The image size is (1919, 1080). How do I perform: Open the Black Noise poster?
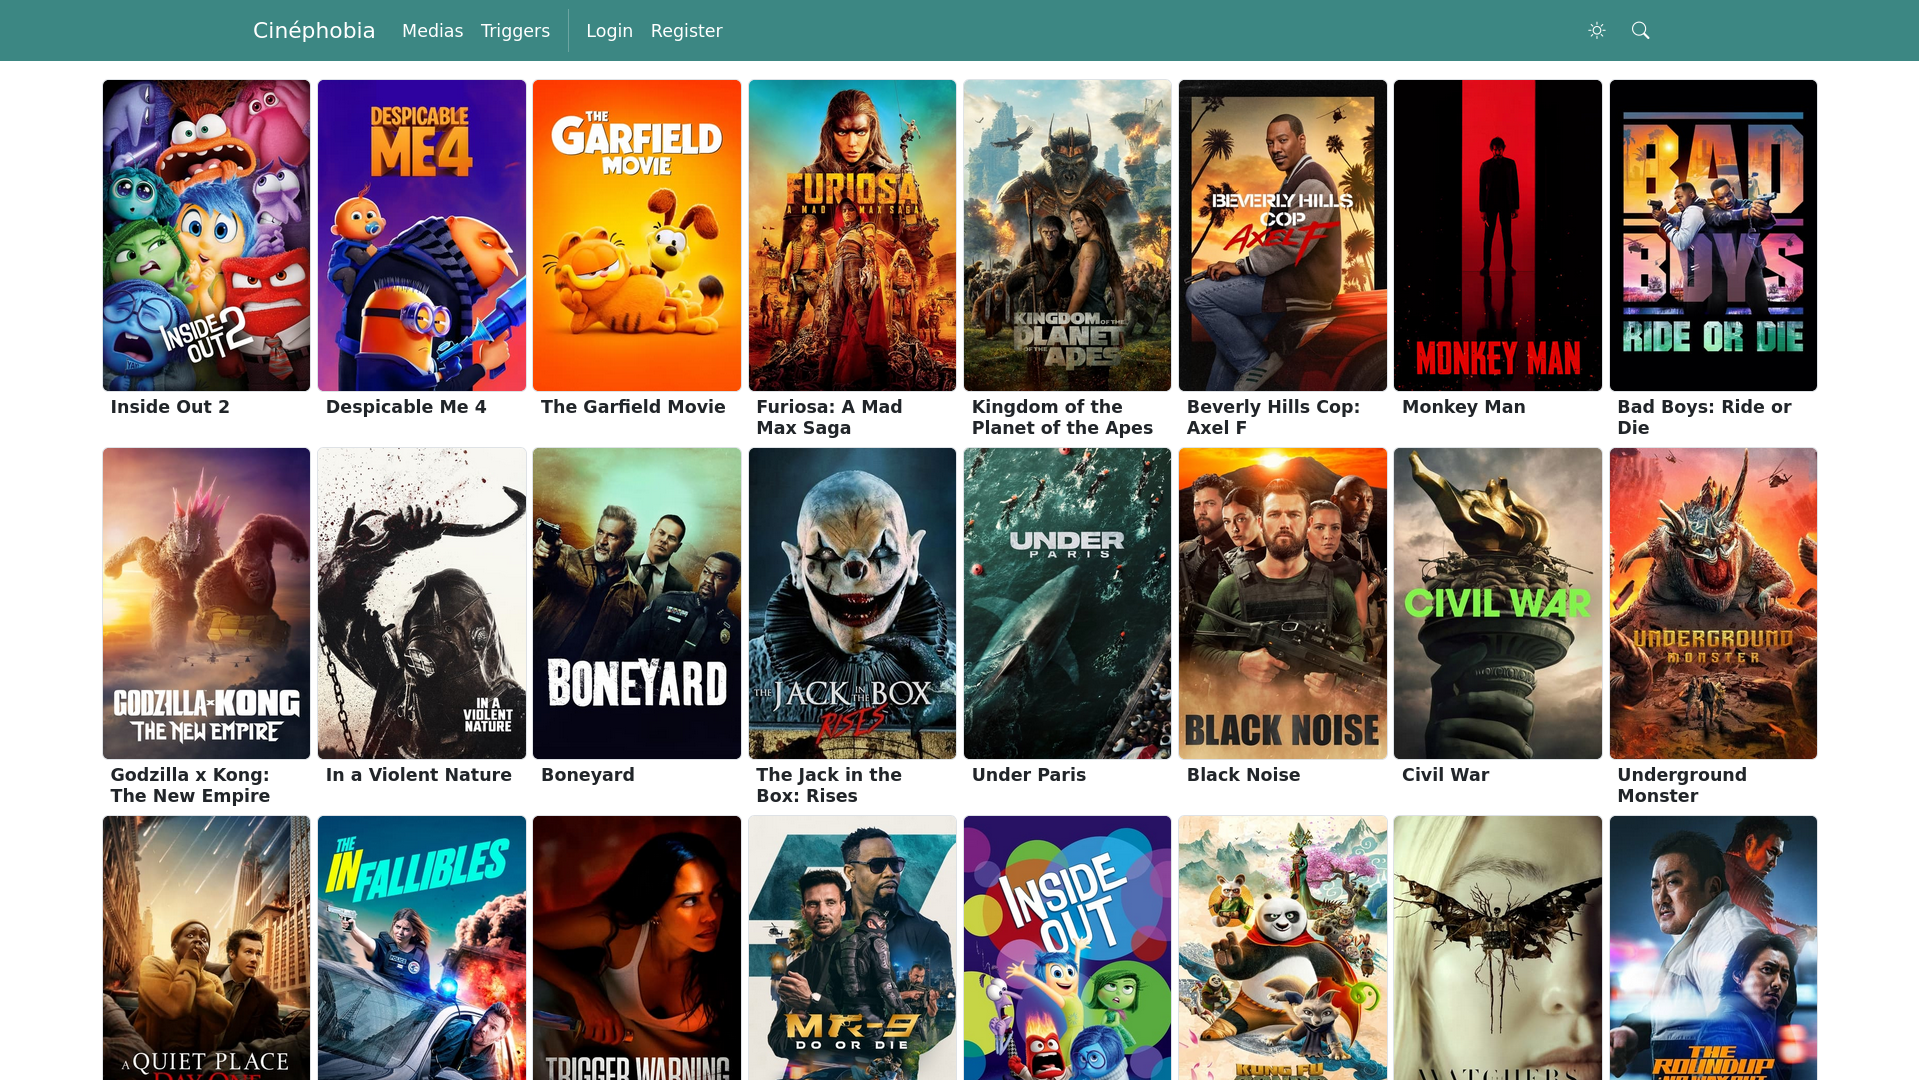1283,604
